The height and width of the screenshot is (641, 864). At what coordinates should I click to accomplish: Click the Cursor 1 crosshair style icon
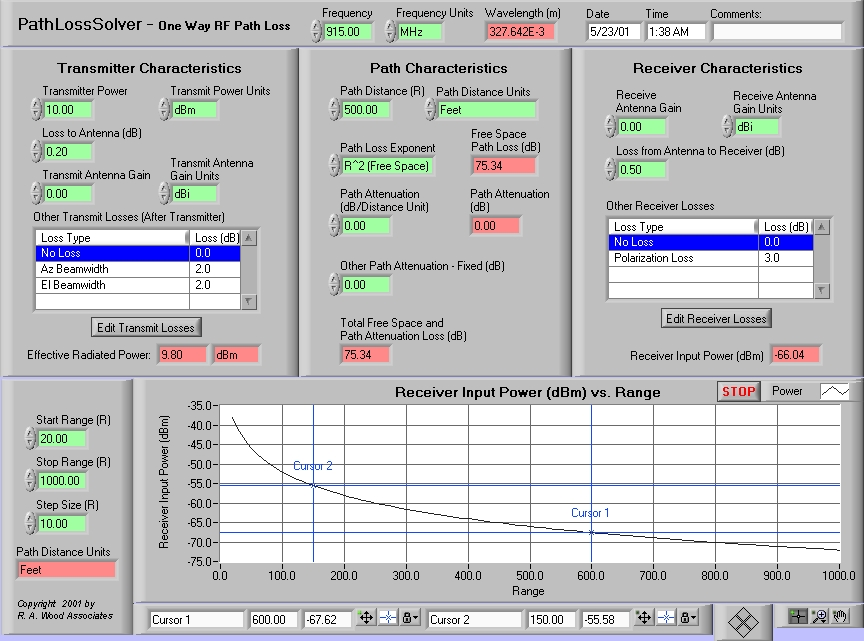386,619
